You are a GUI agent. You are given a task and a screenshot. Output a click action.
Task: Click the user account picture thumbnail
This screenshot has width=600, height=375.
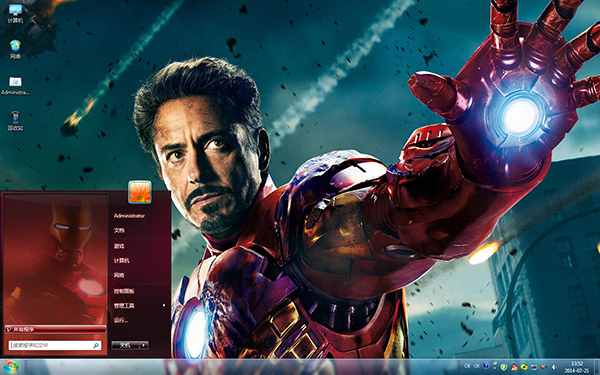(x=140, y=192)
